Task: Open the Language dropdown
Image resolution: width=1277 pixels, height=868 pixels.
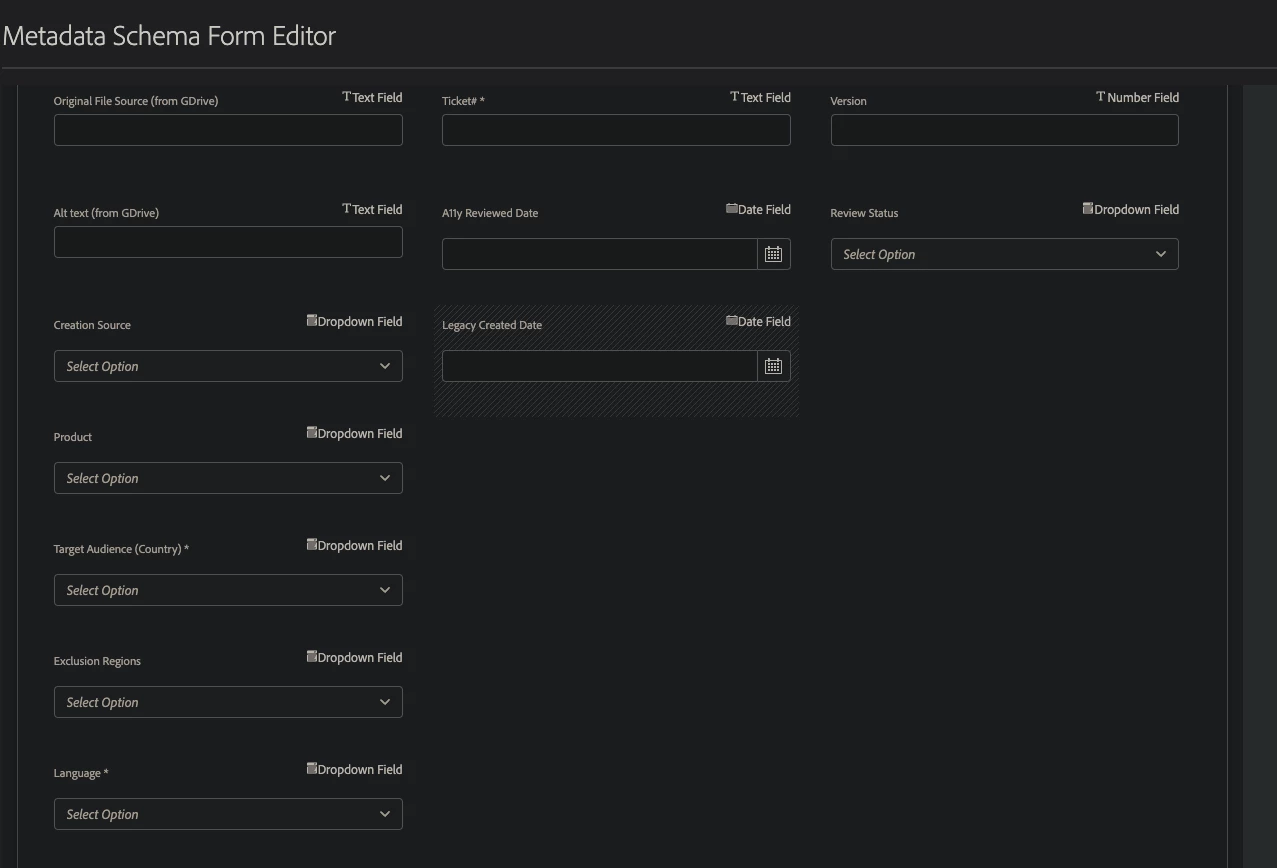Action: (228, 814)
